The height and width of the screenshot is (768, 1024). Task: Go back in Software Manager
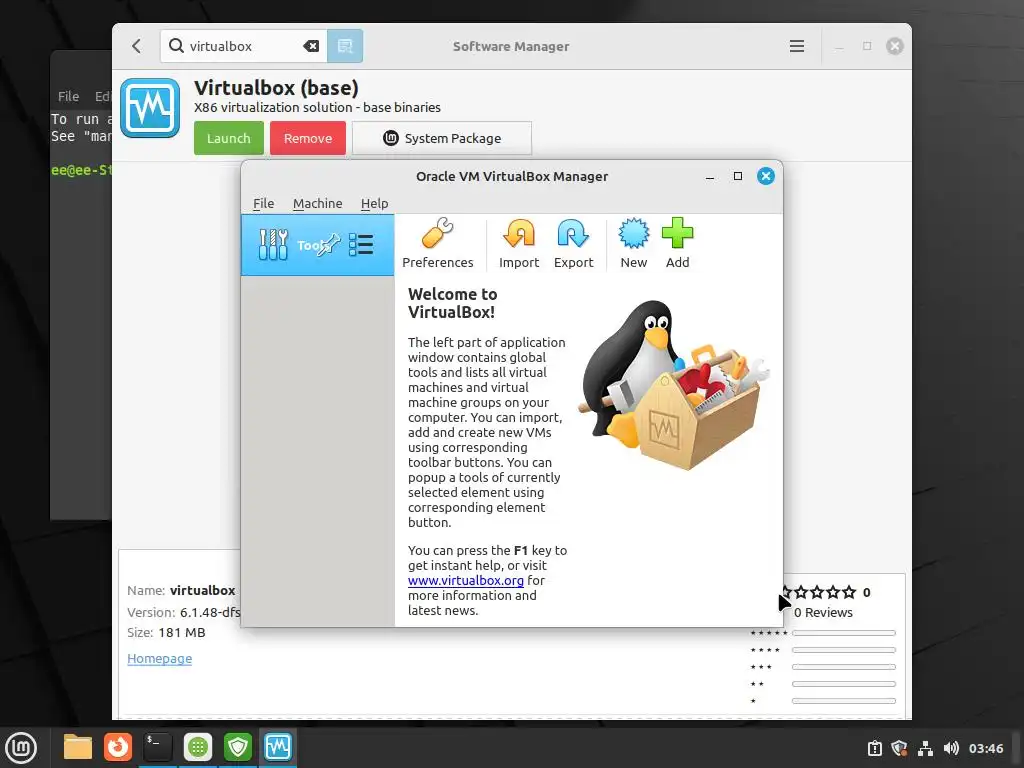[x=136, y=46]
